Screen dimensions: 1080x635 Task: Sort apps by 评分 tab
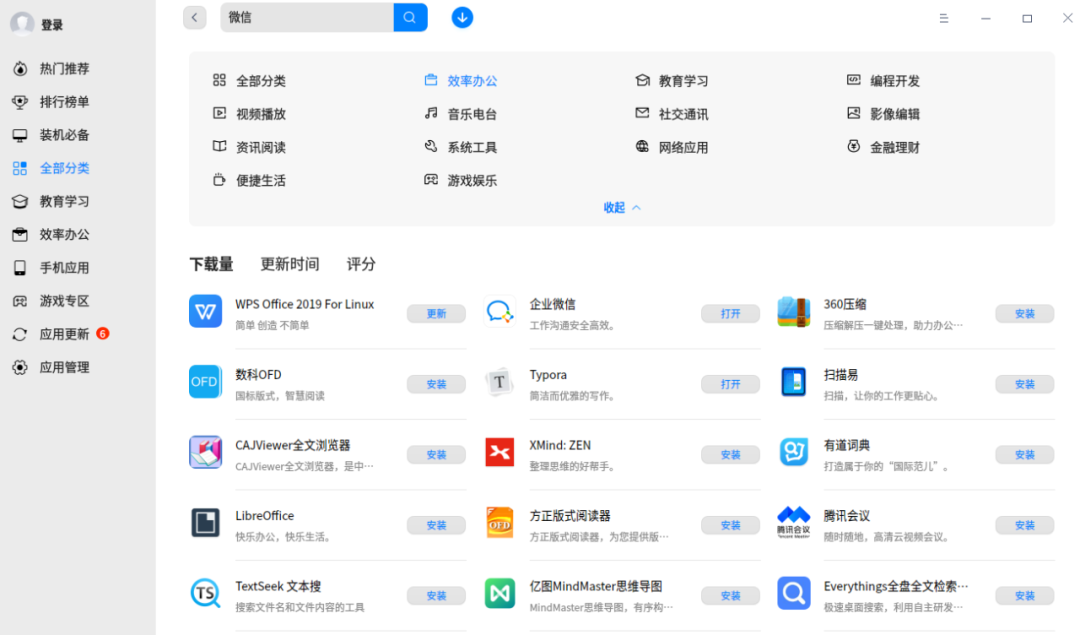(361, 264)
